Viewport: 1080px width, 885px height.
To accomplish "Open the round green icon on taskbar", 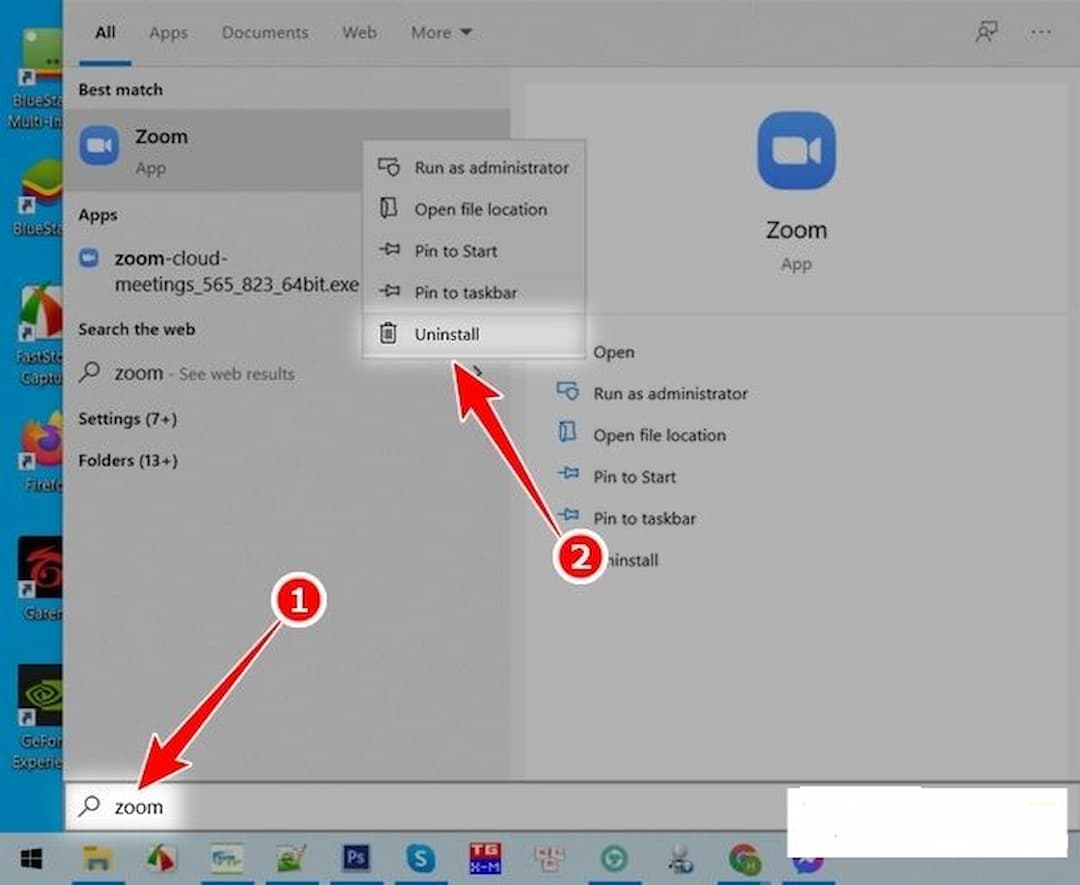I will click(x=614, y=859).
